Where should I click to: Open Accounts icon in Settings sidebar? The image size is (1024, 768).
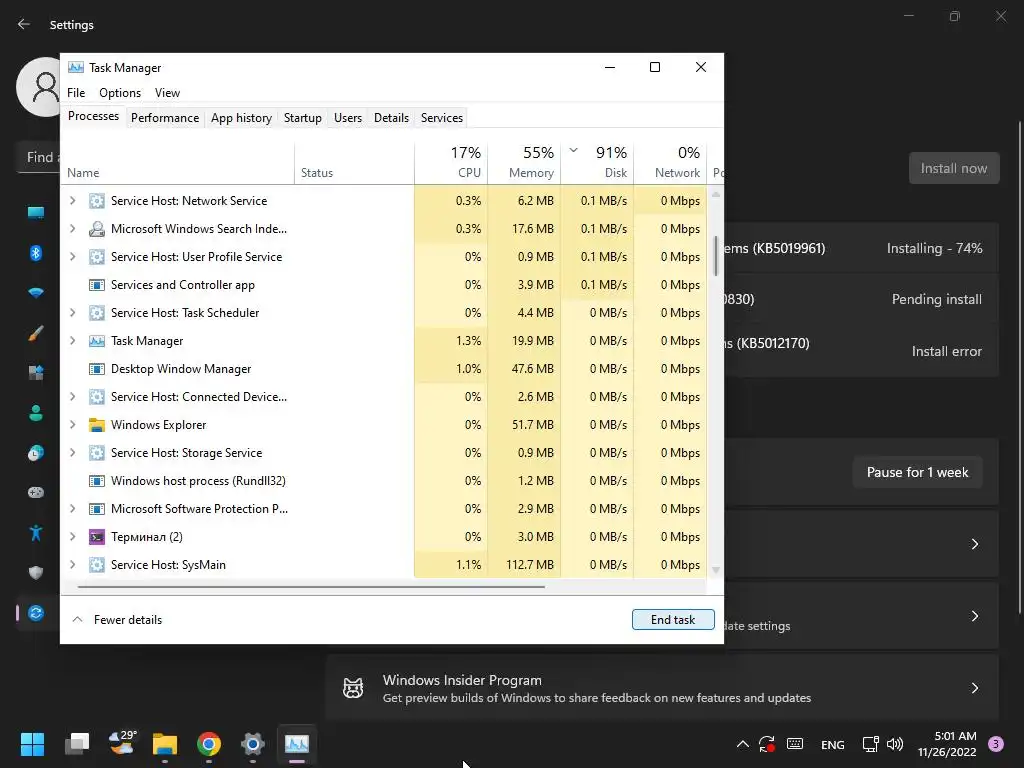coord(36,413)
